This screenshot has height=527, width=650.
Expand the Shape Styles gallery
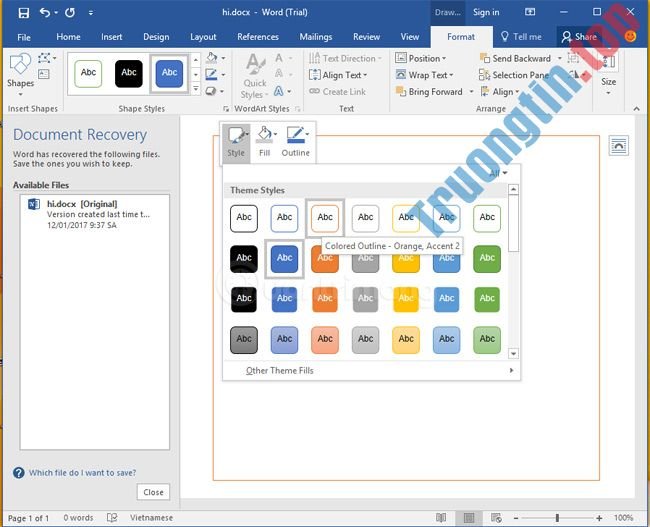[x=196, y=89]
